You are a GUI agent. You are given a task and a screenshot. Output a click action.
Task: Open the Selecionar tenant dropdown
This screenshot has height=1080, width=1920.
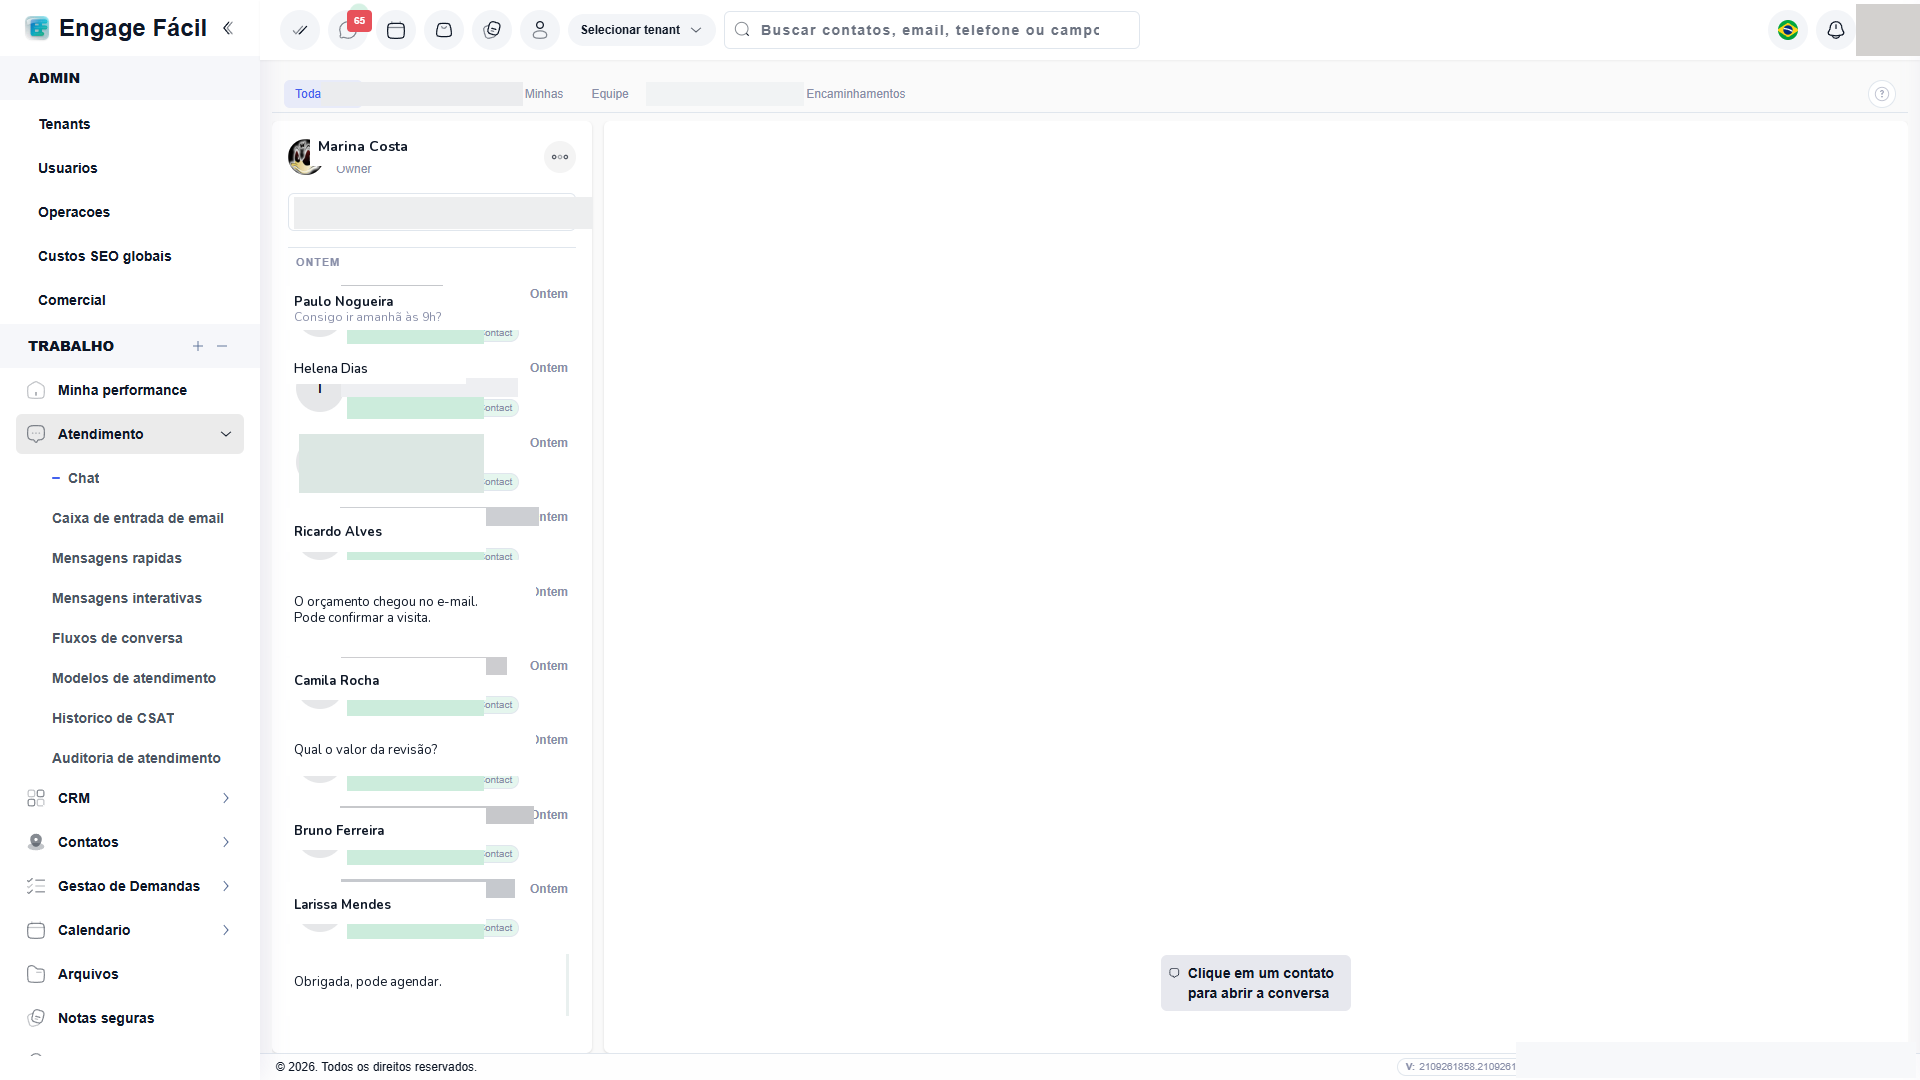click(641, 30)
